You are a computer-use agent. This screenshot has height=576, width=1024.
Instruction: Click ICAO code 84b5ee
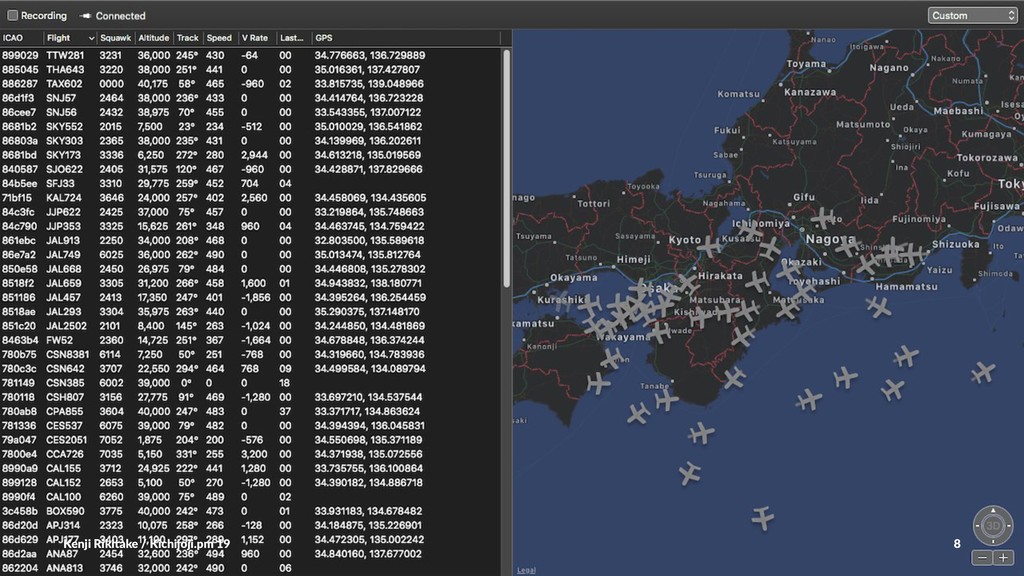[19, 184]
